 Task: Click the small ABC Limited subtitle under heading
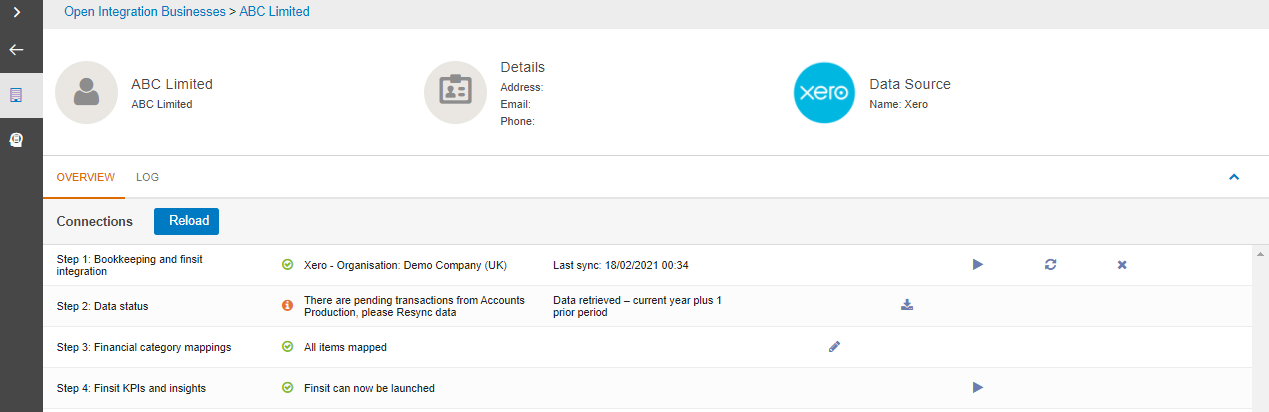pyautogui.click(x=161, y=104)
